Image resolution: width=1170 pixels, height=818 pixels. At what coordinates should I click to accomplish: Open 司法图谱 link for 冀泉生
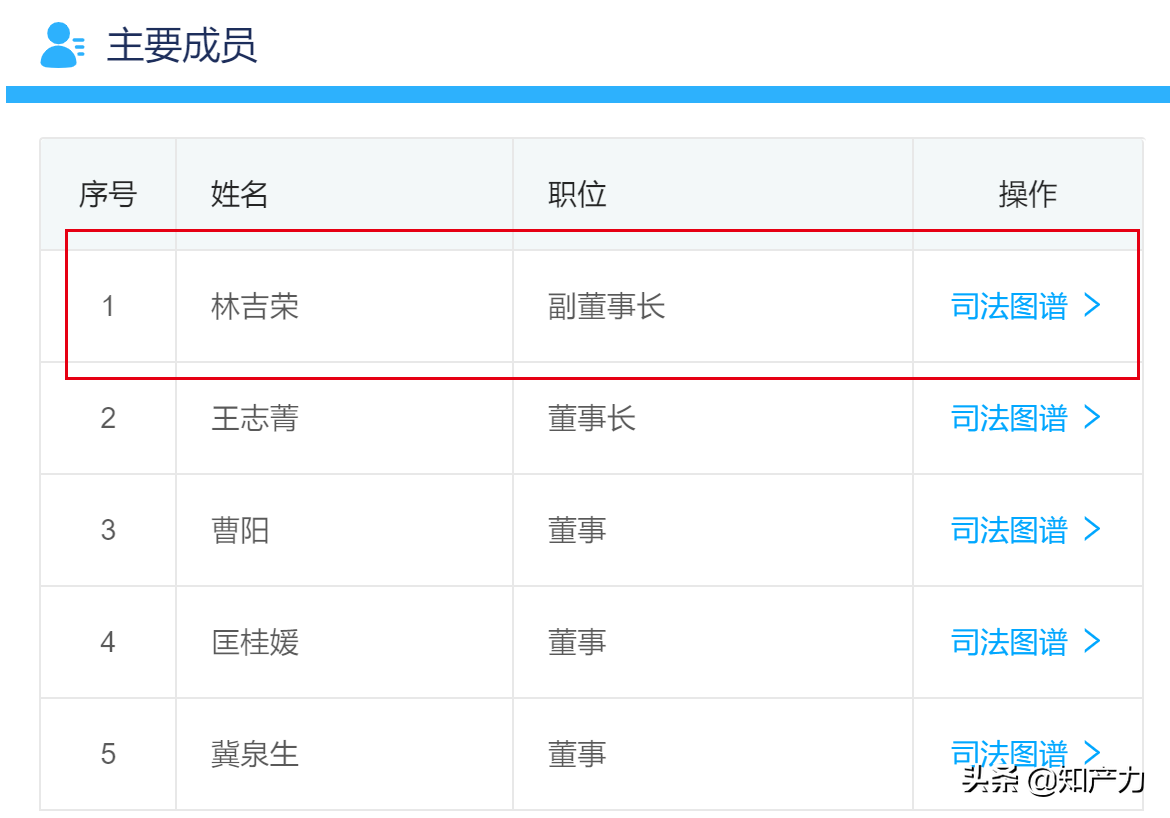tap(1009, 754)
